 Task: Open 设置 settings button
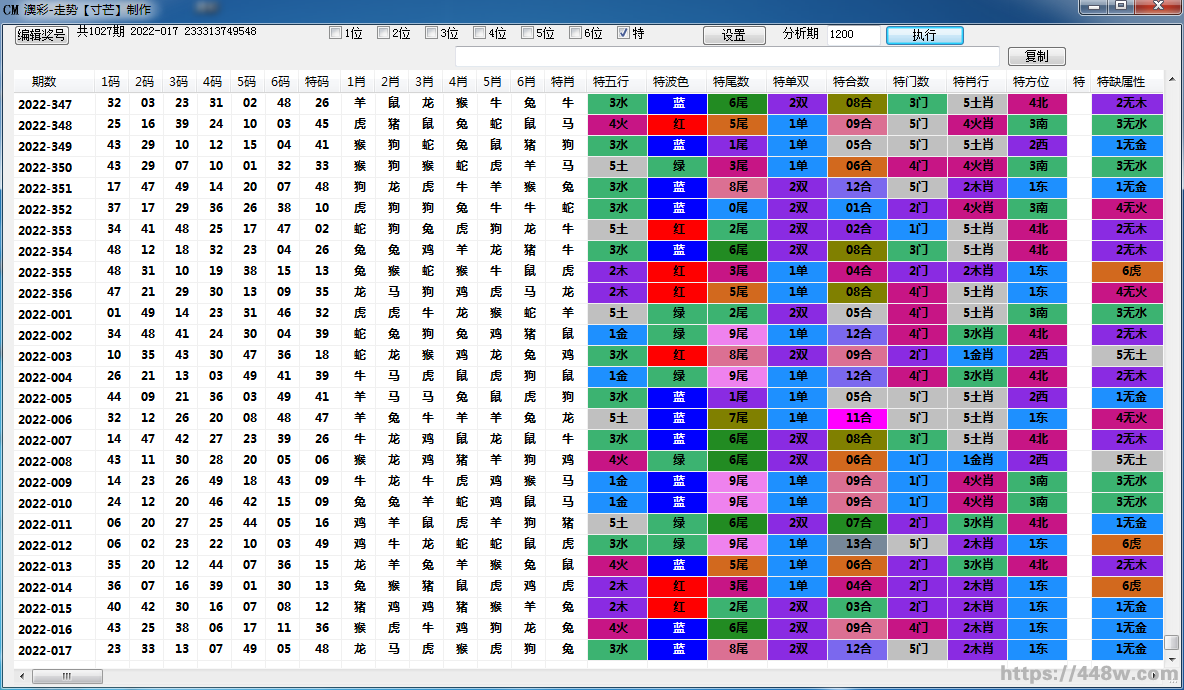733,35
